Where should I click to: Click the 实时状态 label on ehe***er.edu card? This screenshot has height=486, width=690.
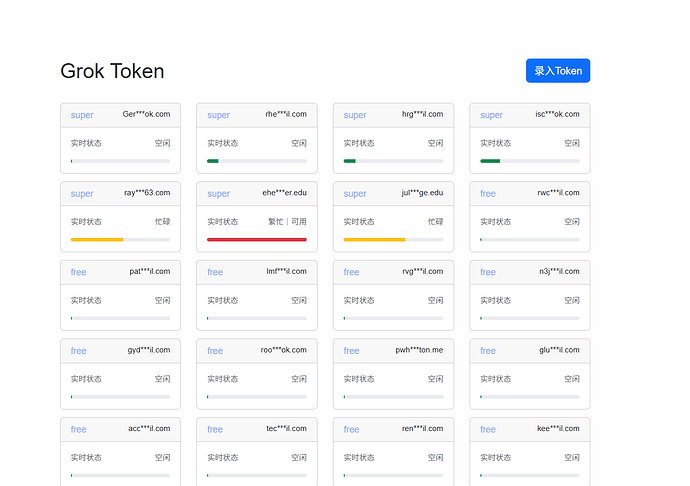pos(223,221)
